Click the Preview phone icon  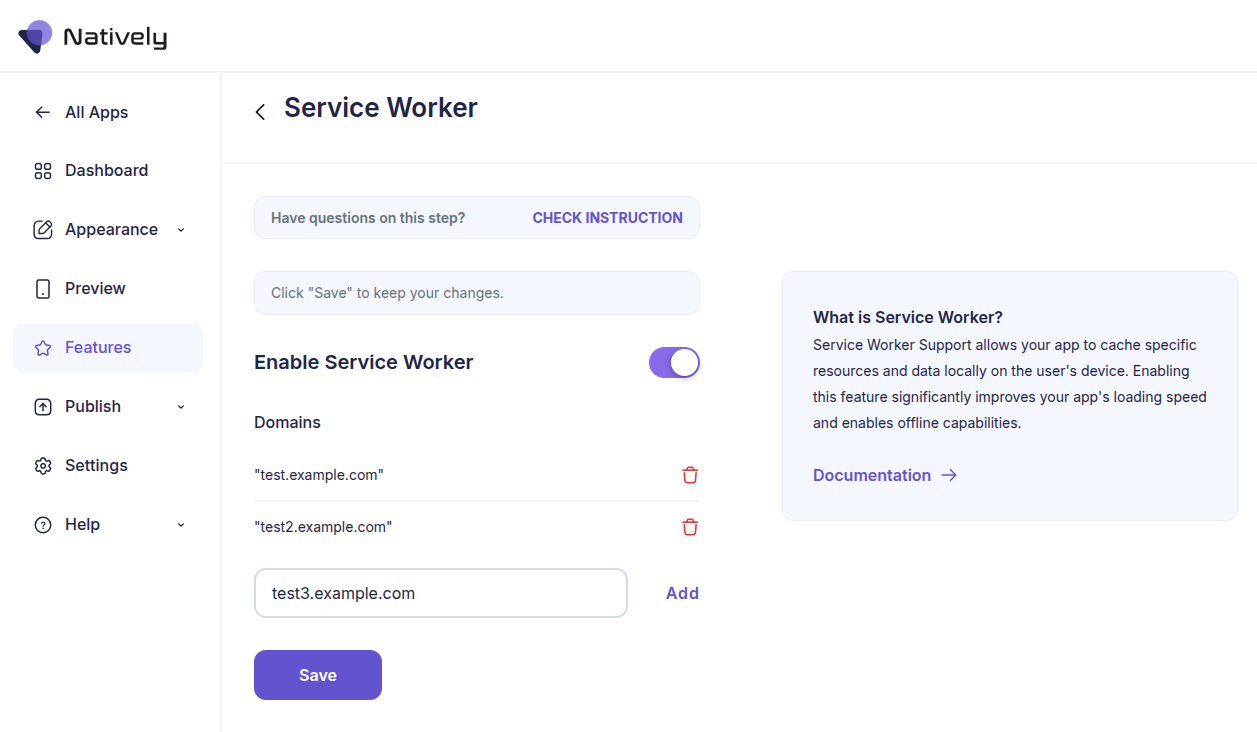click(43, 289)
